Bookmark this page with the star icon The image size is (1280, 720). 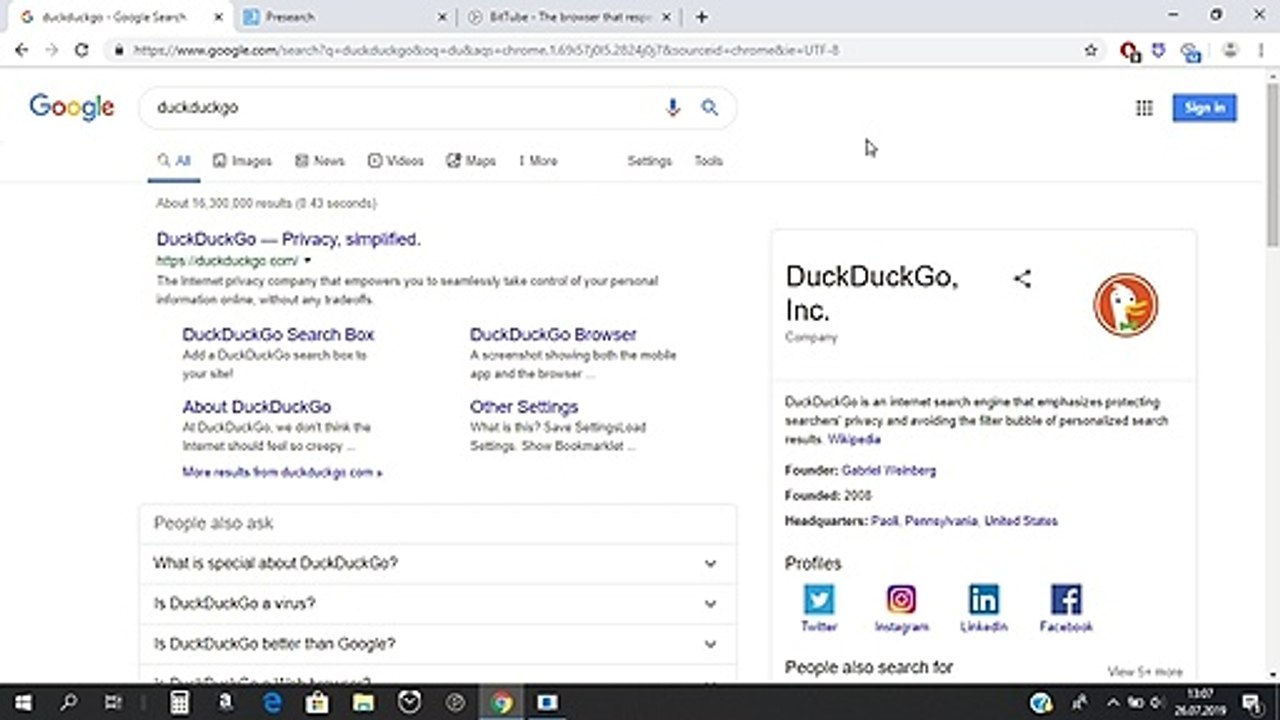(1091, 50)
